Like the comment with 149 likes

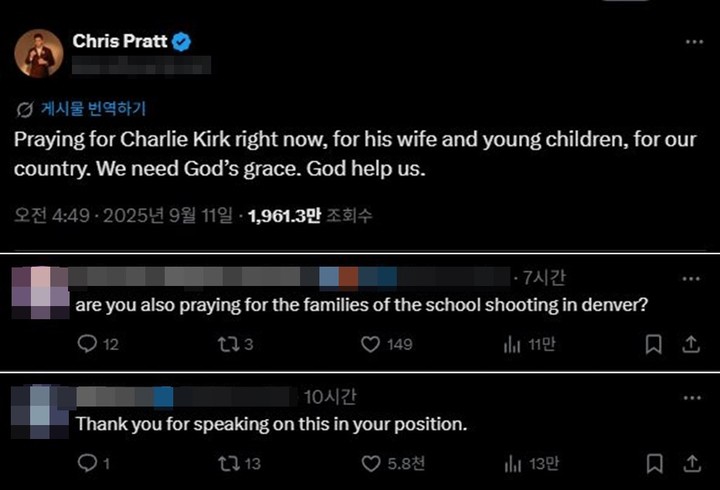tap(370, 344)
